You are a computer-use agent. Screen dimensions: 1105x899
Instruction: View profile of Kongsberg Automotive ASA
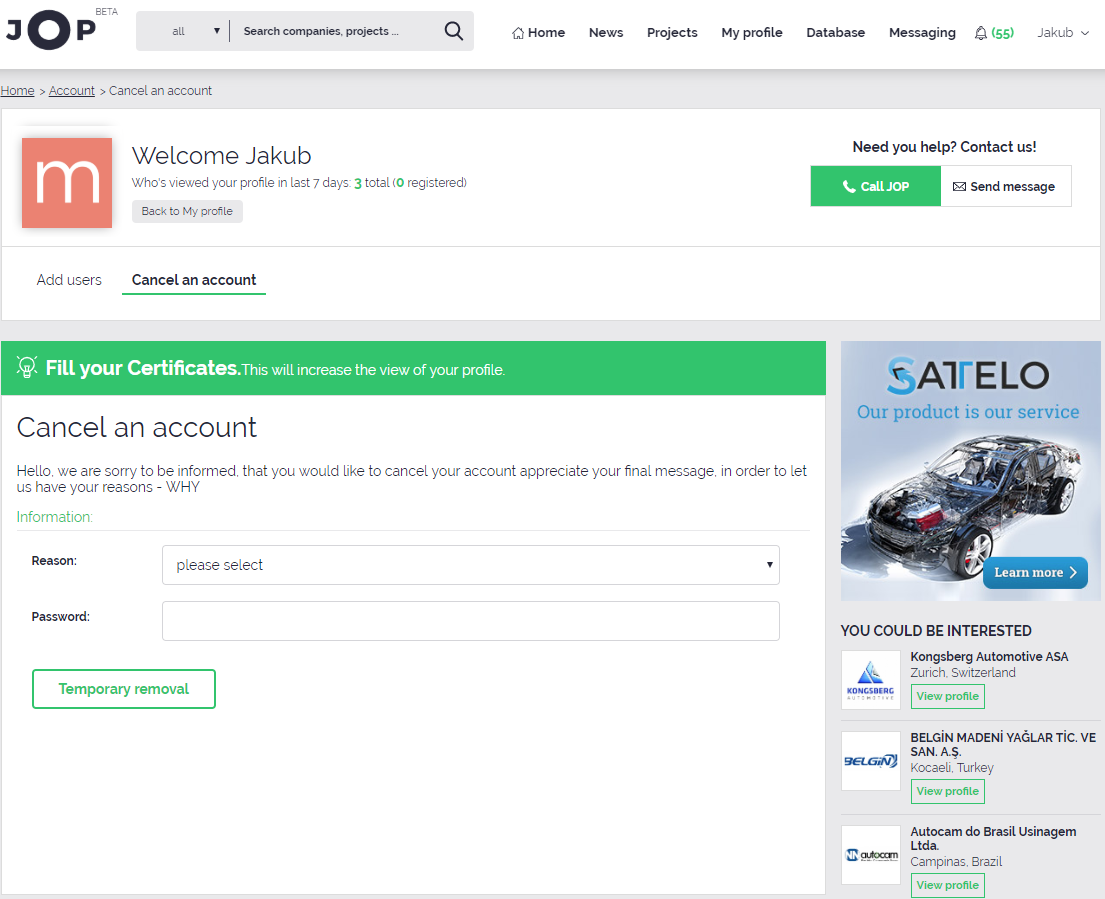click(948, 696)
